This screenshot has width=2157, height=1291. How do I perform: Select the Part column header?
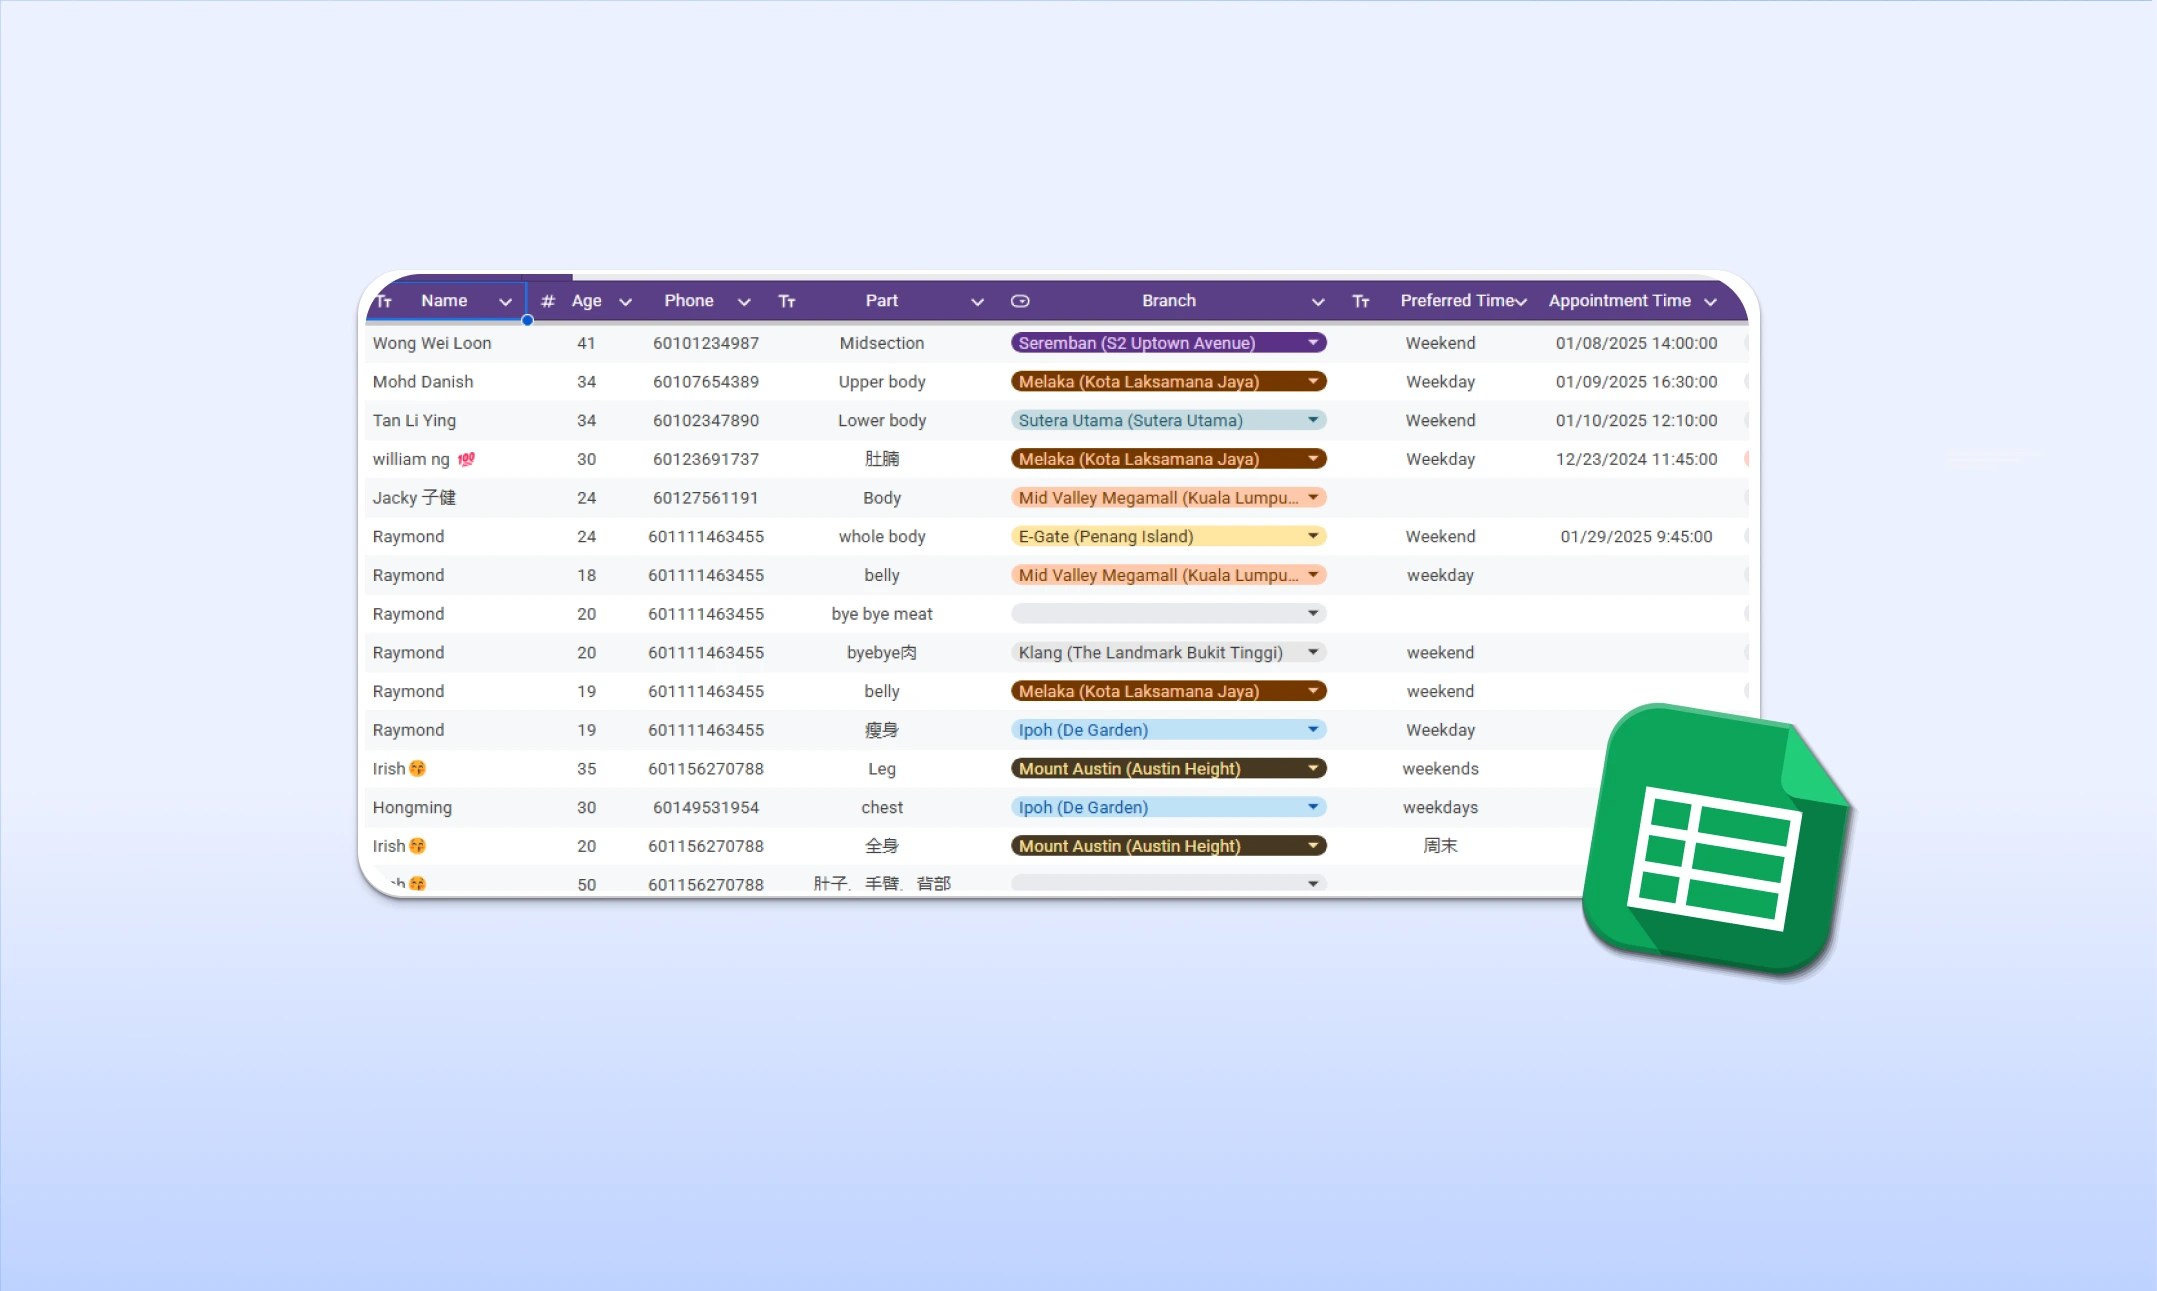pyautogui.click(x=881, y=301)
